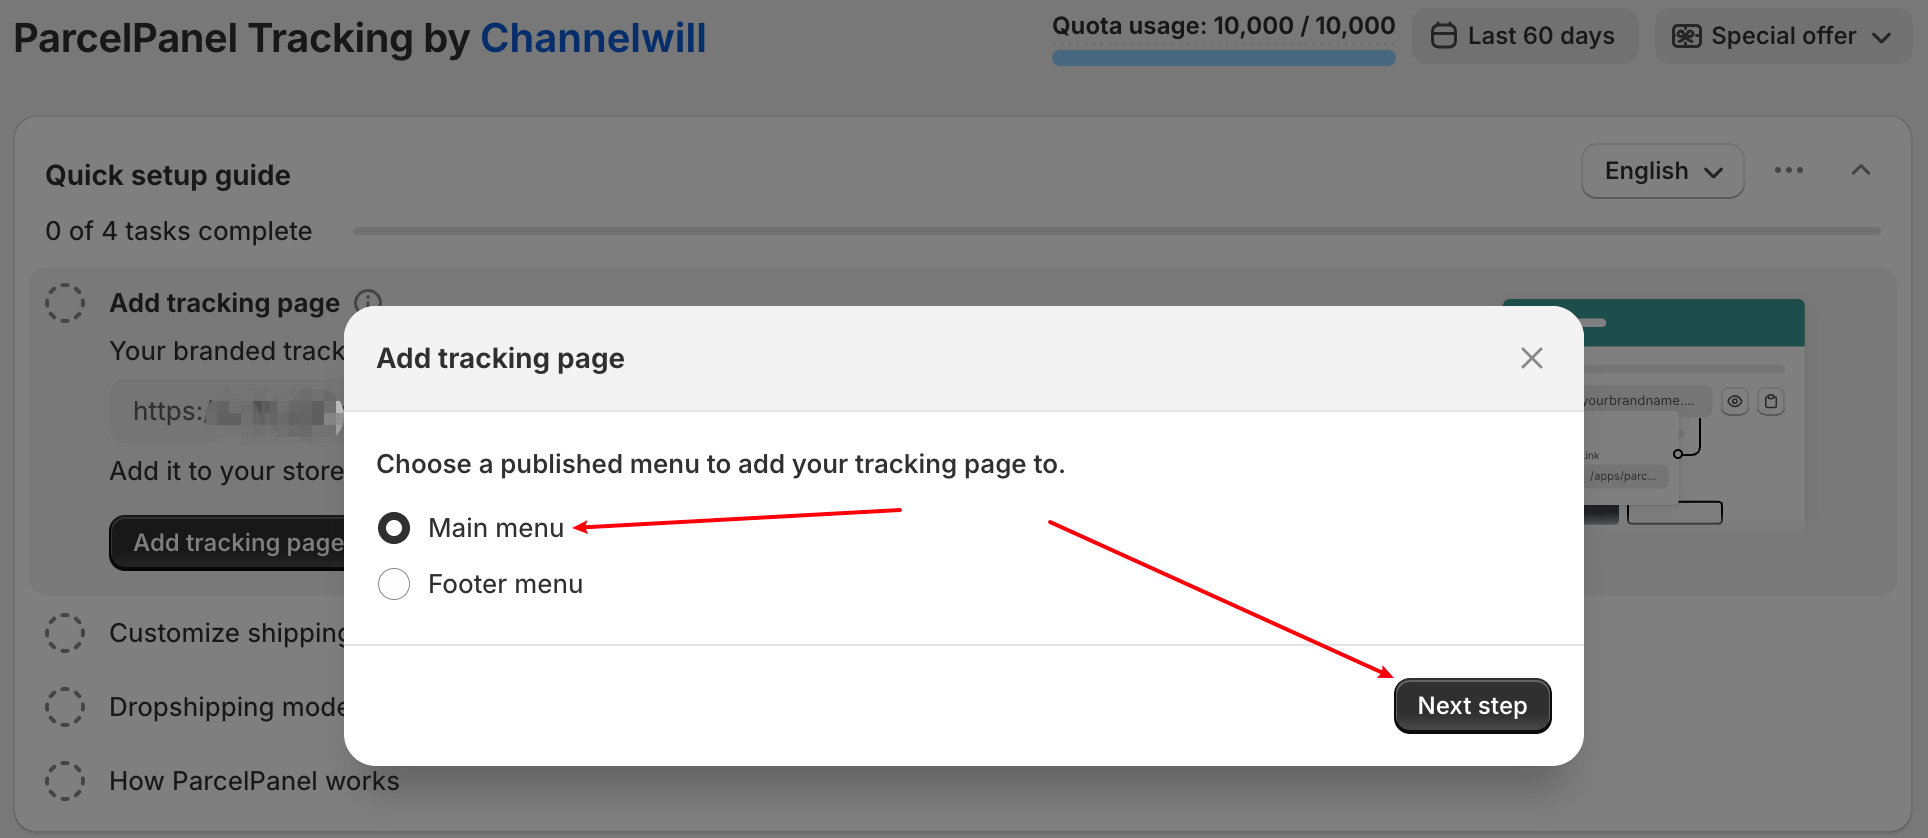Image resolution: width=1928 pixels, height=838 pixels.
Task: Click the Next step button
Action: pyautogui.click(x=1472, y=706)
